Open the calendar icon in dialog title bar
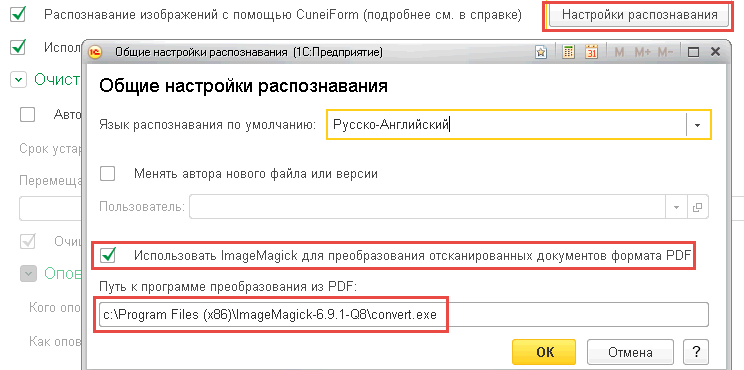The width and height of the screenshot is (744, 370). pyautogui.click(x=591, y=52)
